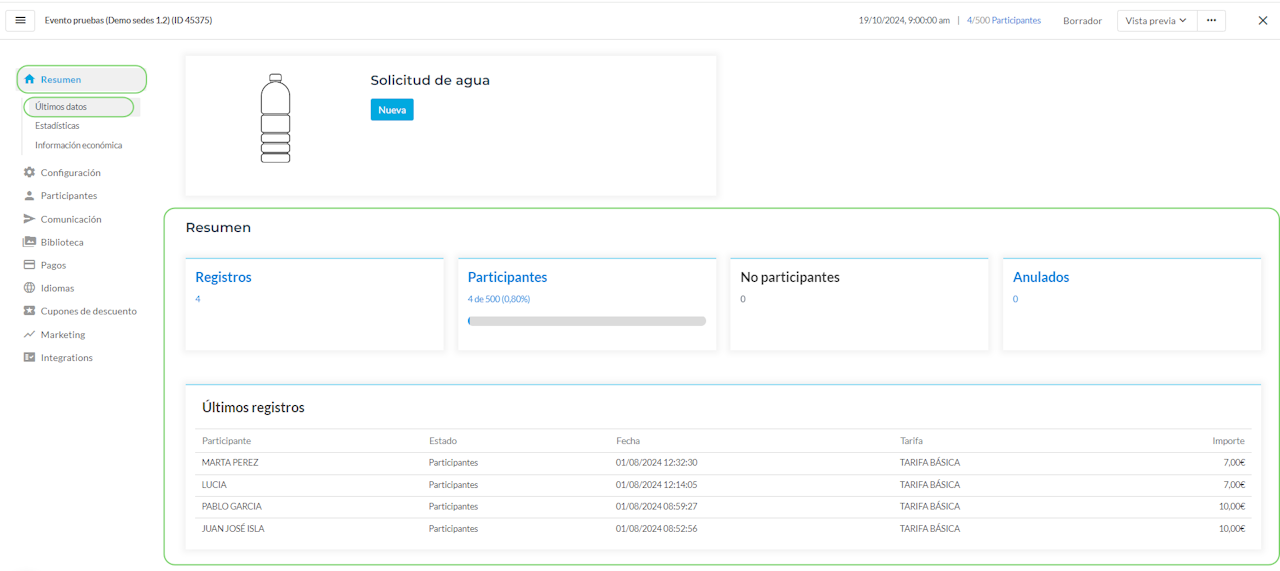Click the Pagos credit card icon
This screenshot has width=1280, height=571.
point(29,265)
